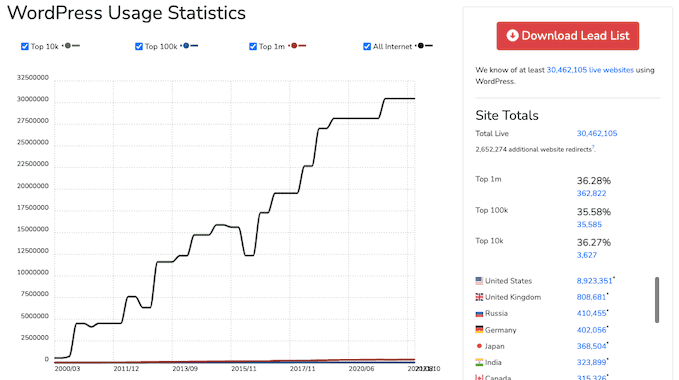This screenshot has height=380, width=679.
Task: Click the Download Lead List button
Action: click(567, 36)
